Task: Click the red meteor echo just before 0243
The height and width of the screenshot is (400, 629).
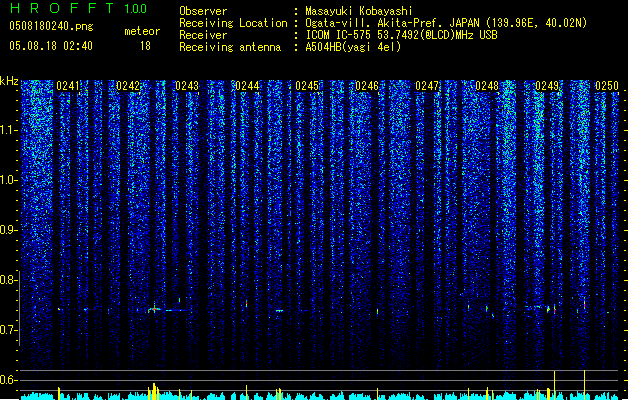Action: (x=154, y=309)
